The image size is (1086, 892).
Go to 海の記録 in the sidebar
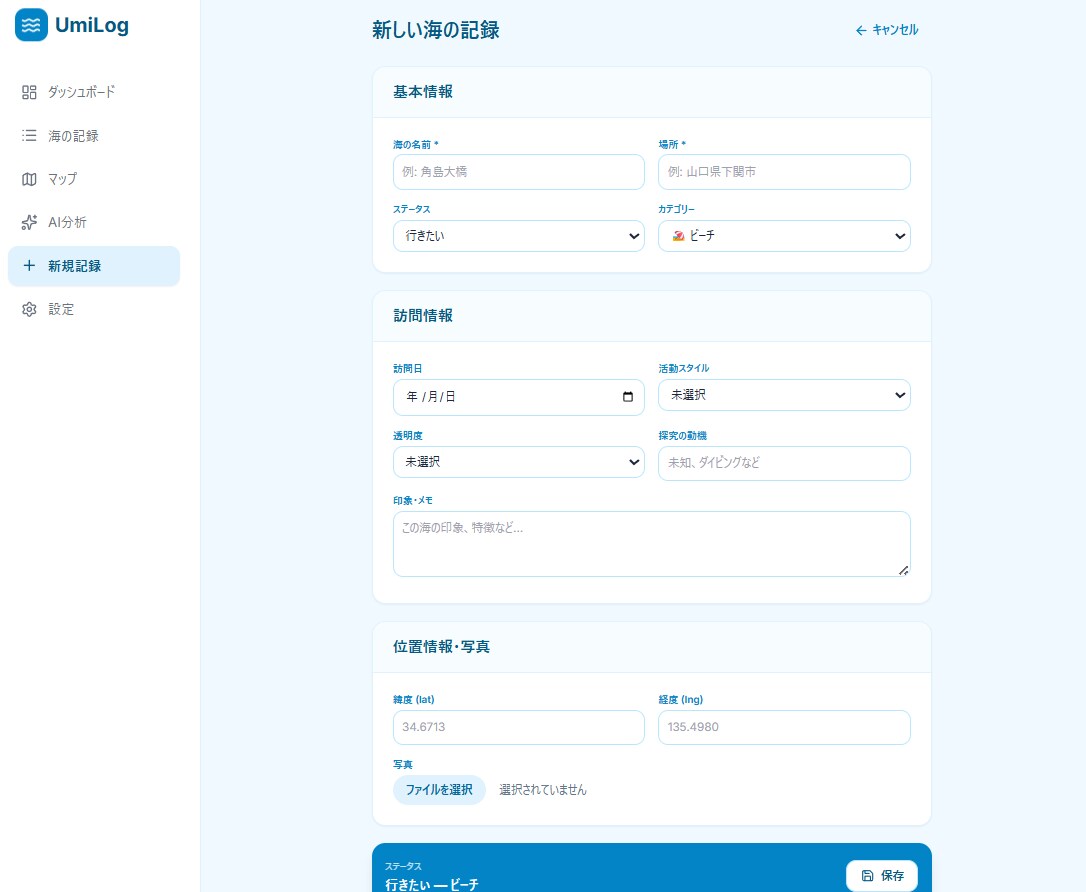[94, 136]
